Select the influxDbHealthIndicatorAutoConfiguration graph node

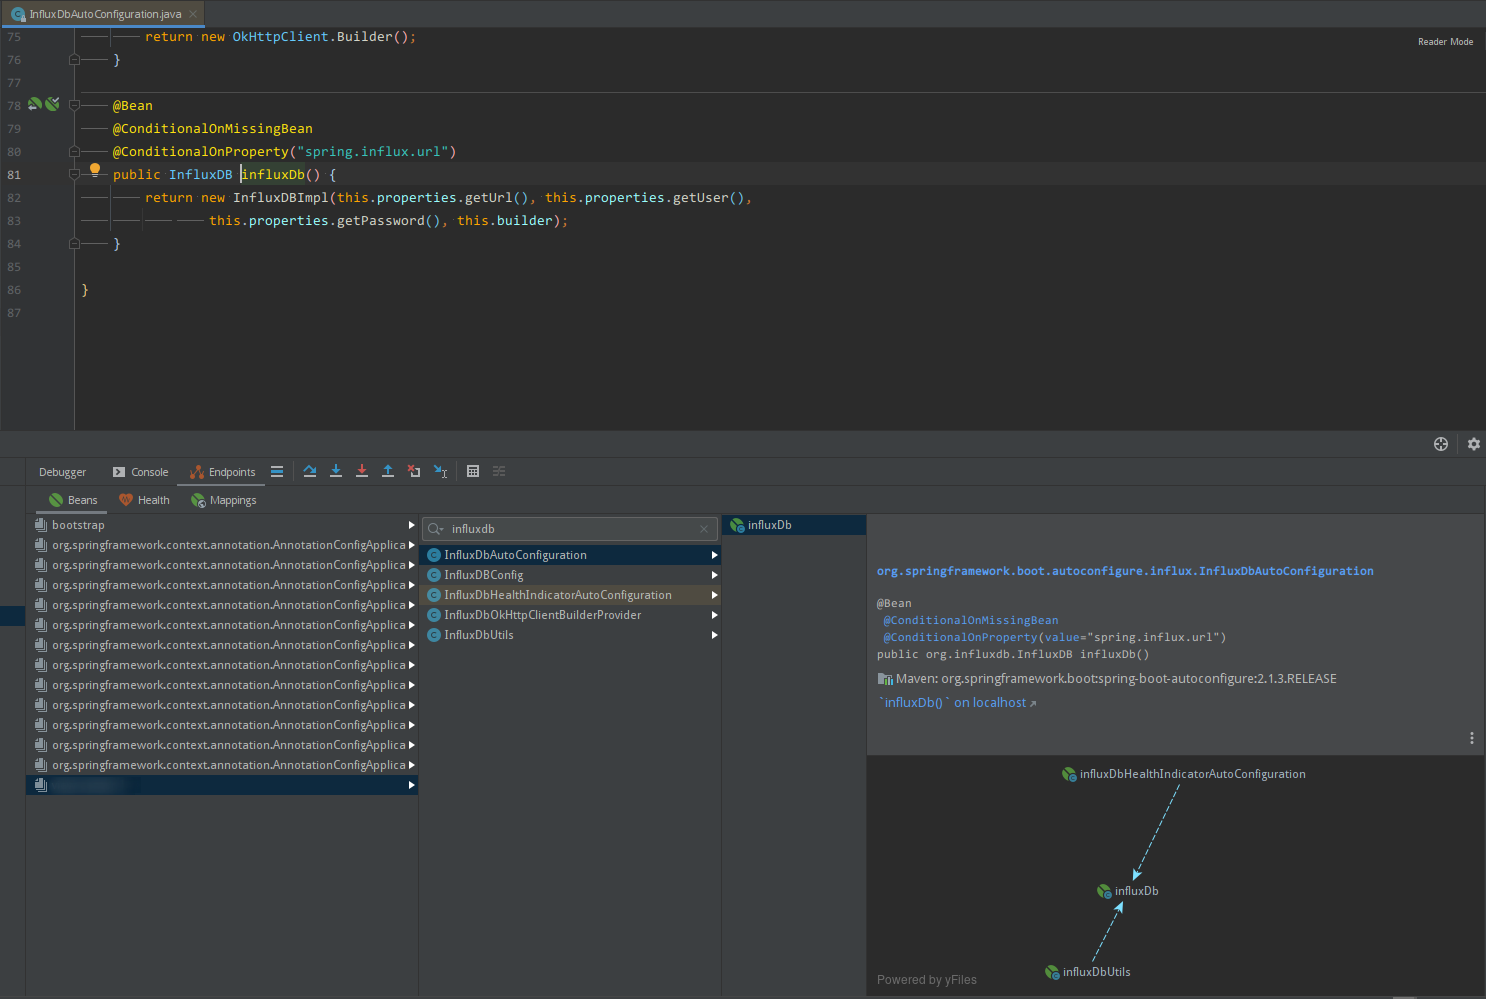click(1183, 774)
